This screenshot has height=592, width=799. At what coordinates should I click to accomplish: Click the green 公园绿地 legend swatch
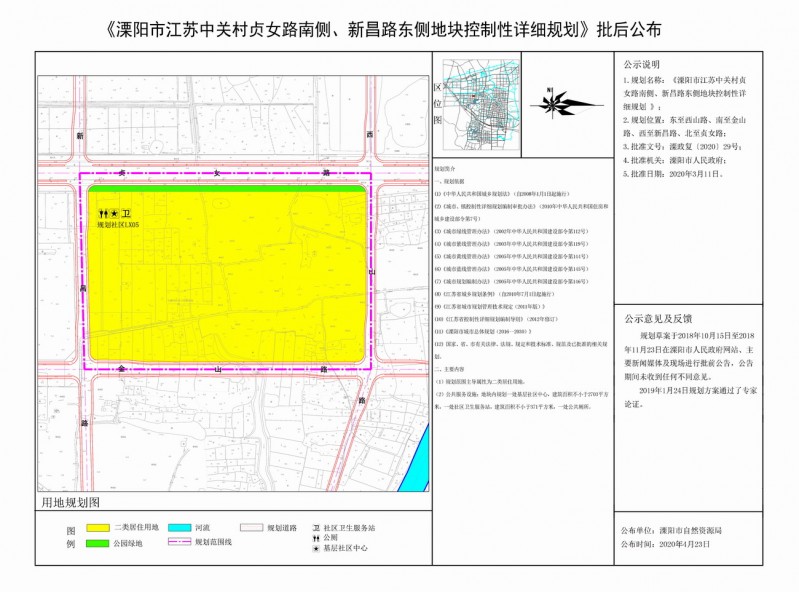click(98, 544)
